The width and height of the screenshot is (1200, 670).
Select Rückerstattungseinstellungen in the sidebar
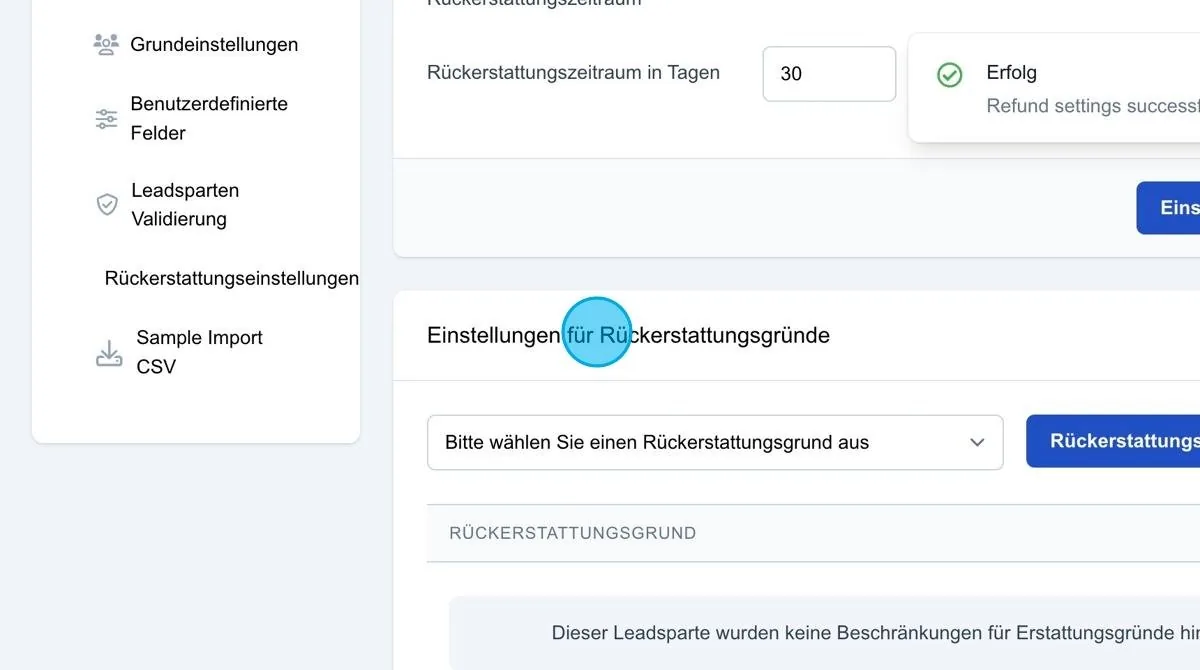pos(231,278)
